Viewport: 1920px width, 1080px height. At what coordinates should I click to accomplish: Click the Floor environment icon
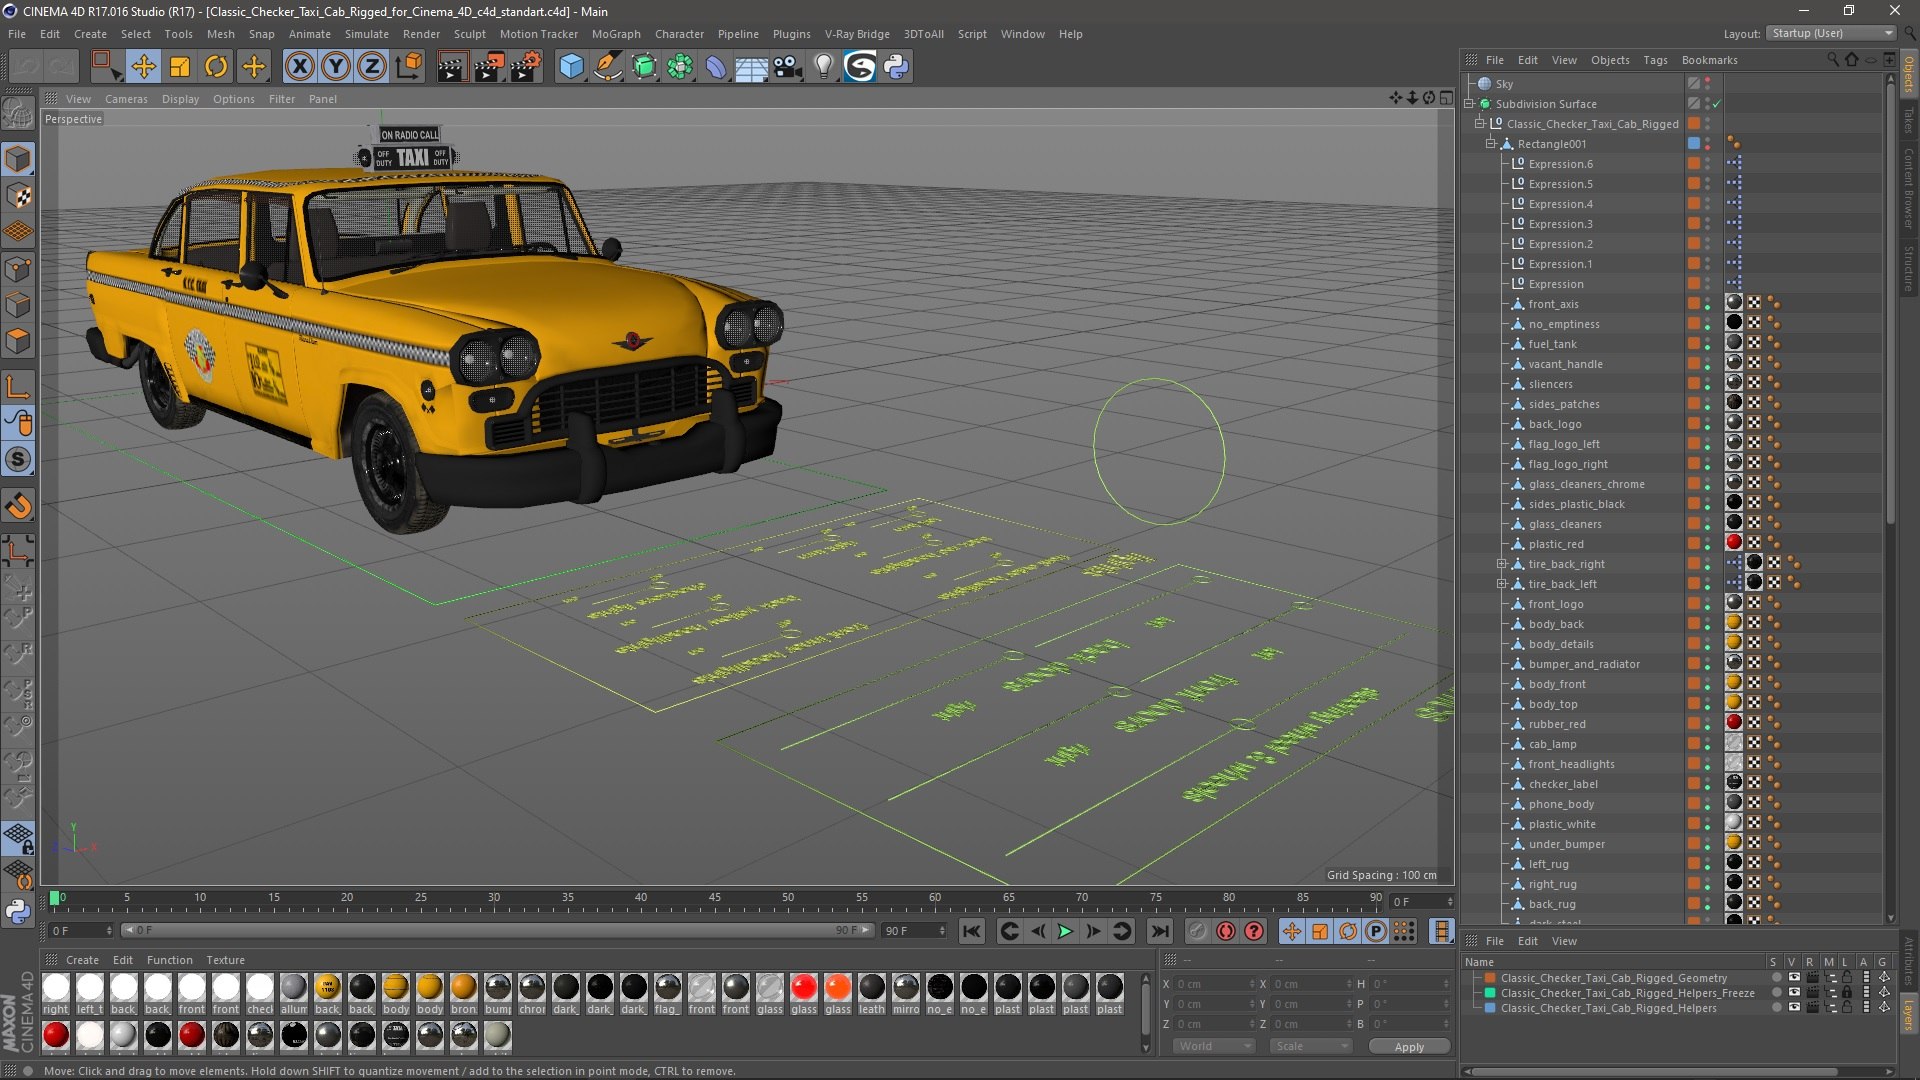(752, 67)
